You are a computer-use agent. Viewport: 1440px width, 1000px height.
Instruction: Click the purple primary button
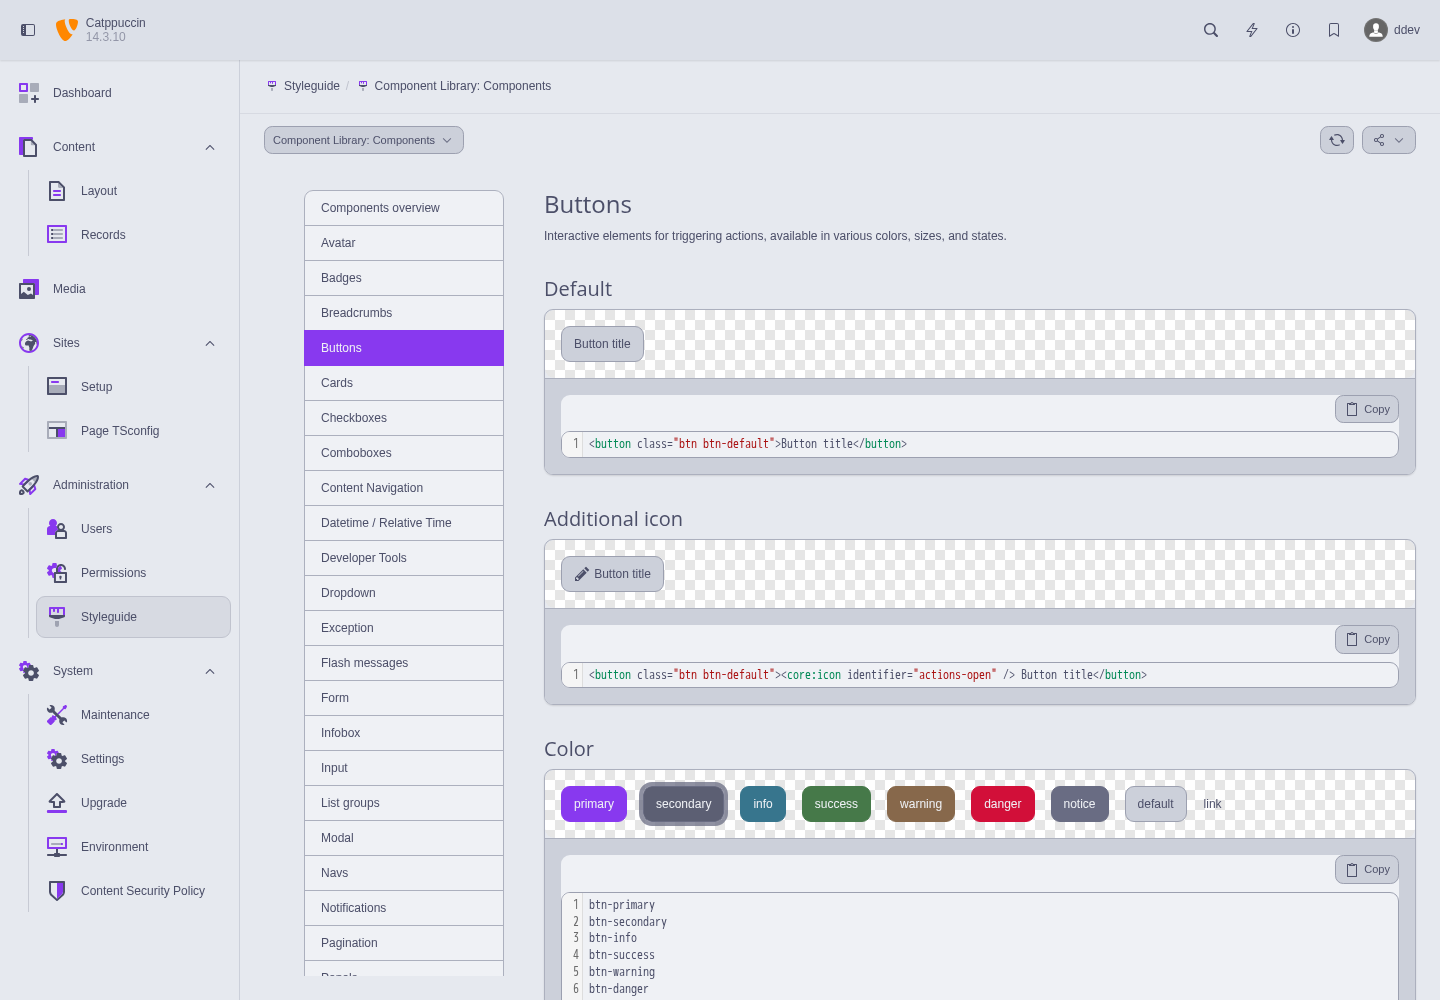coord(594,804)
